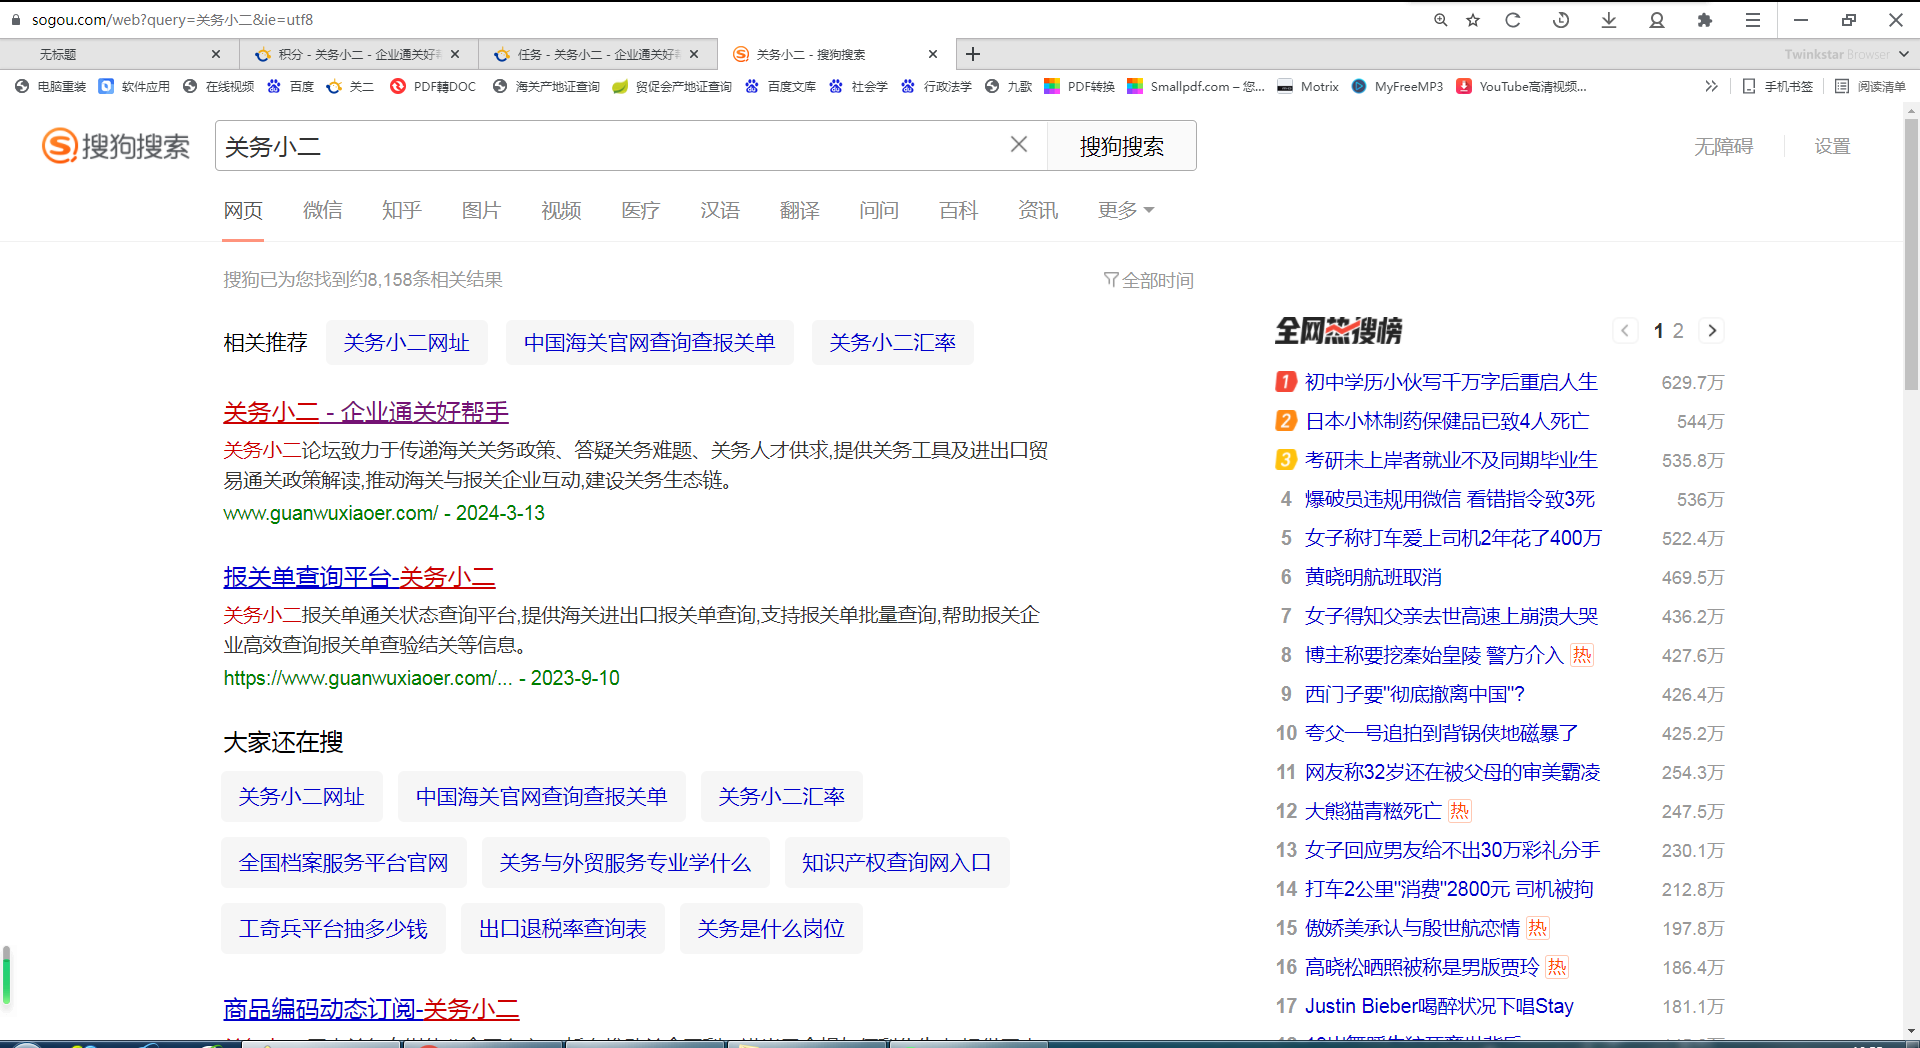
Task: Go to previous hot-list page arrow
Action: coord(1625,330)
